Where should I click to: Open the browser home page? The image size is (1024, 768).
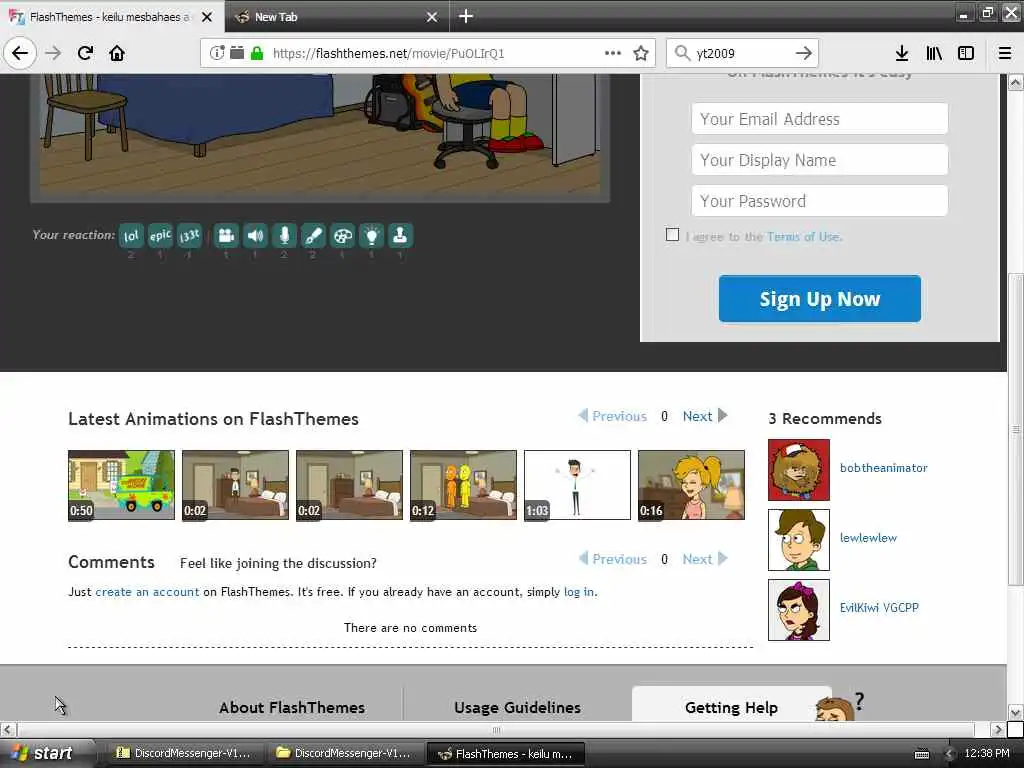117,53
